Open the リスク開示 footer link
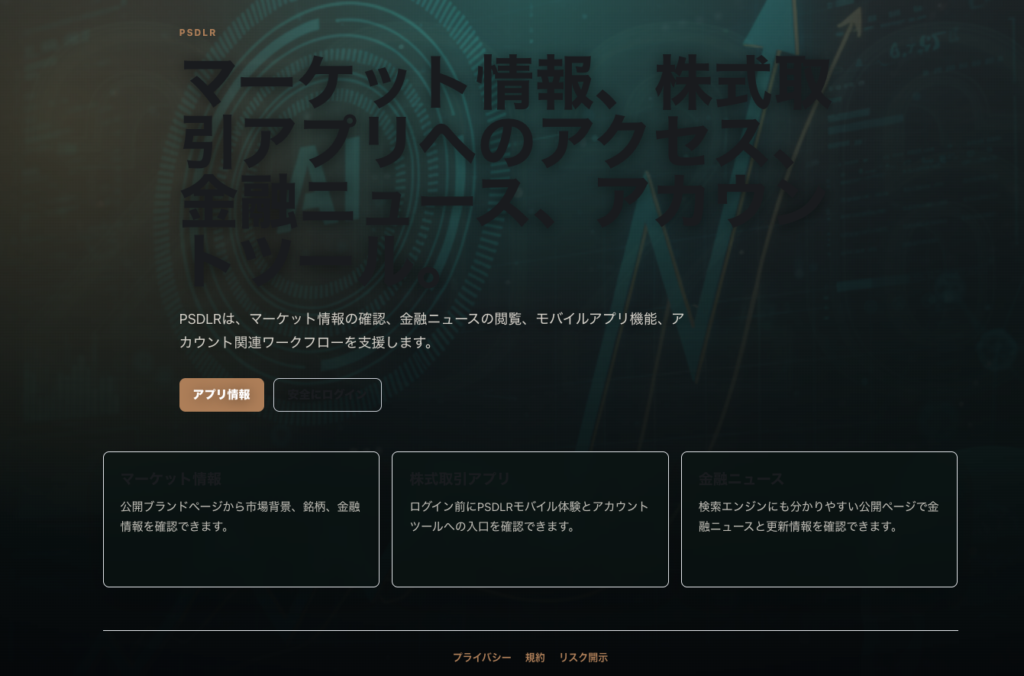The width and height of the screenshot is (1024, 676). tap(583, 657)
